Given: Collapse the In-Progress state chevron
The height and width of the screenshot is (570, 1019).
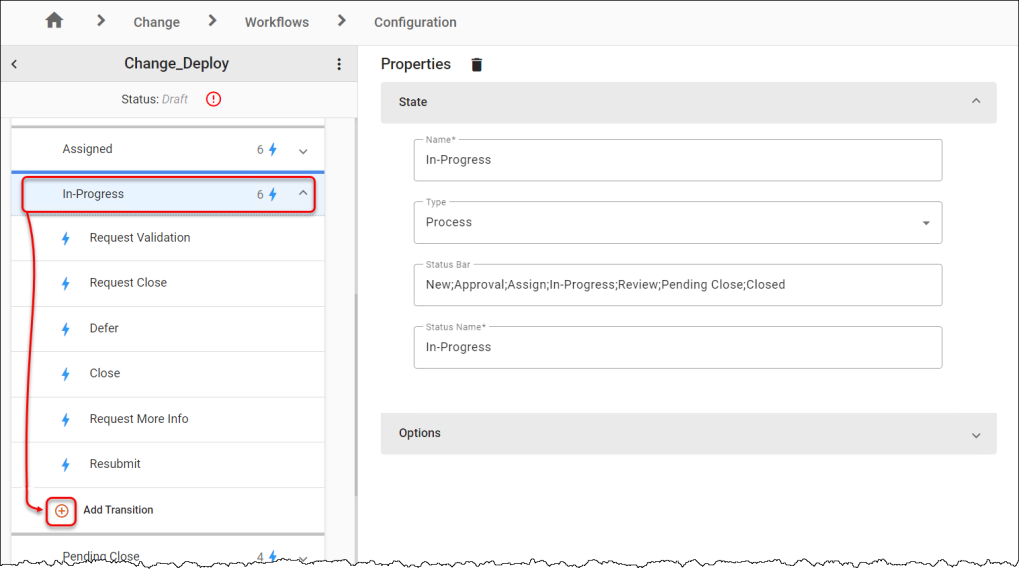Looking at the screenshot, I should pyautogui.click(x=303, y=193).
